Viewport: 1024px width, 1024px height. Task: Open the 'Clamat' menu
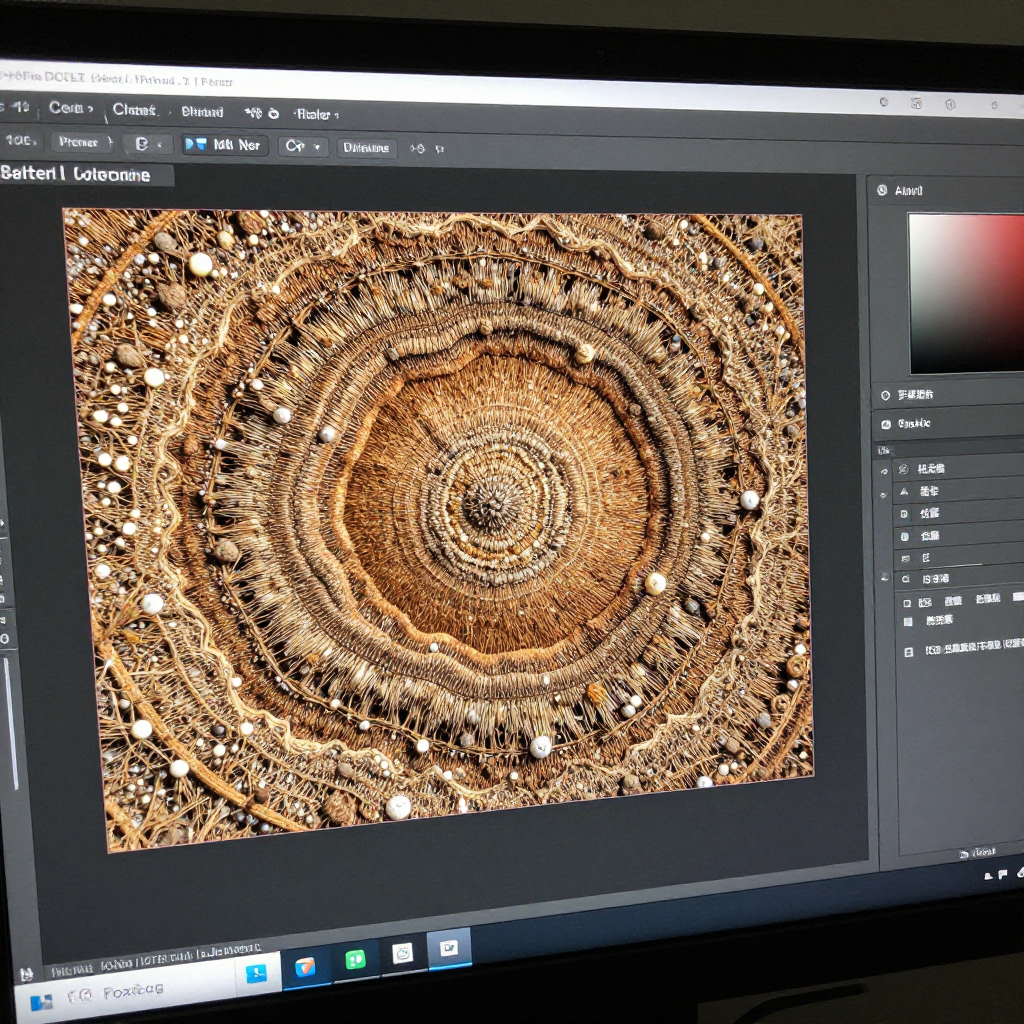click(x=135, y=110)
